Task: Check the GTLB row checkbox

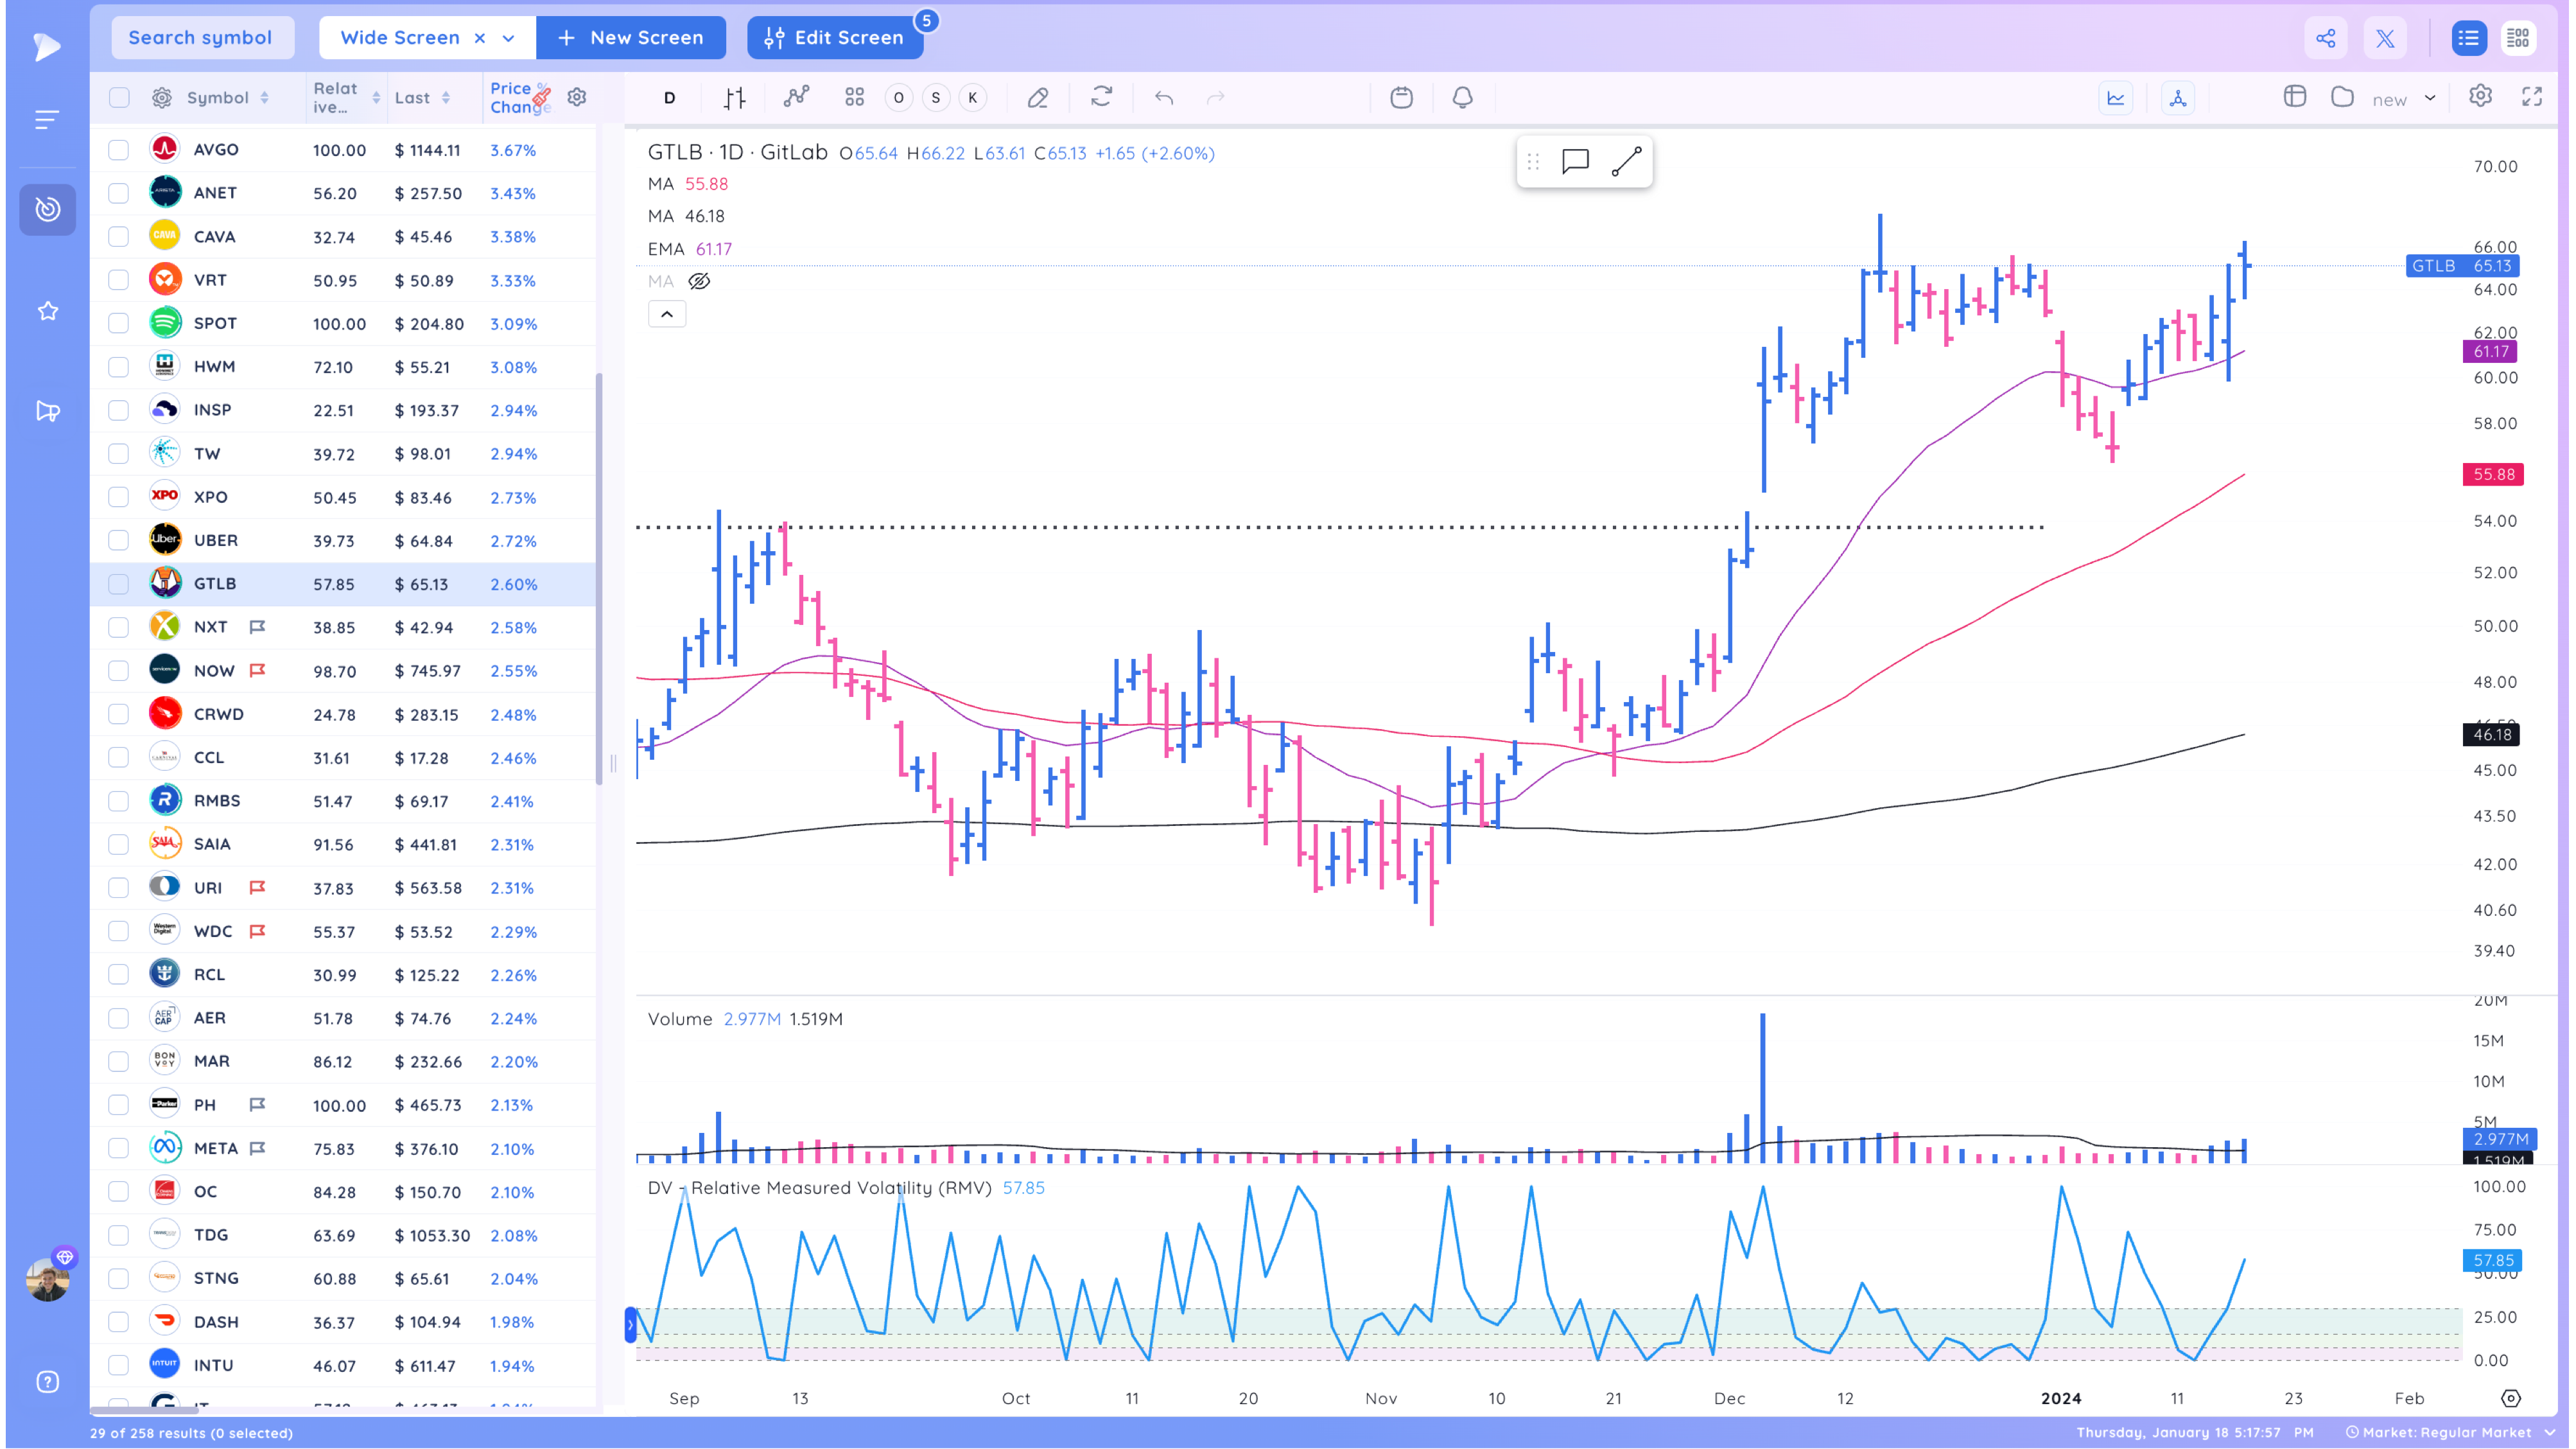Action: 119,584
